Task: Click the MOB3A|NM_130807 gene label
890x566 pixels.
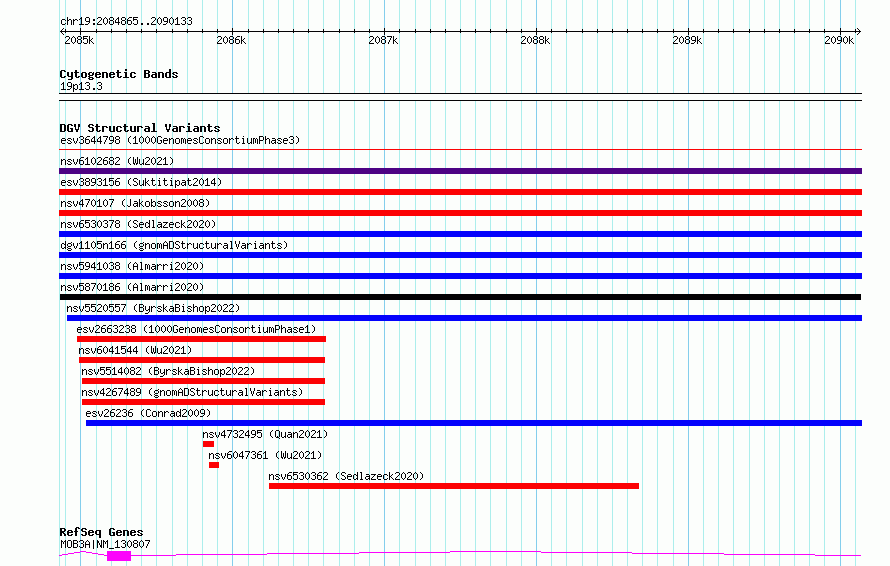Action: pyautogui.click(x=105, y=544)
